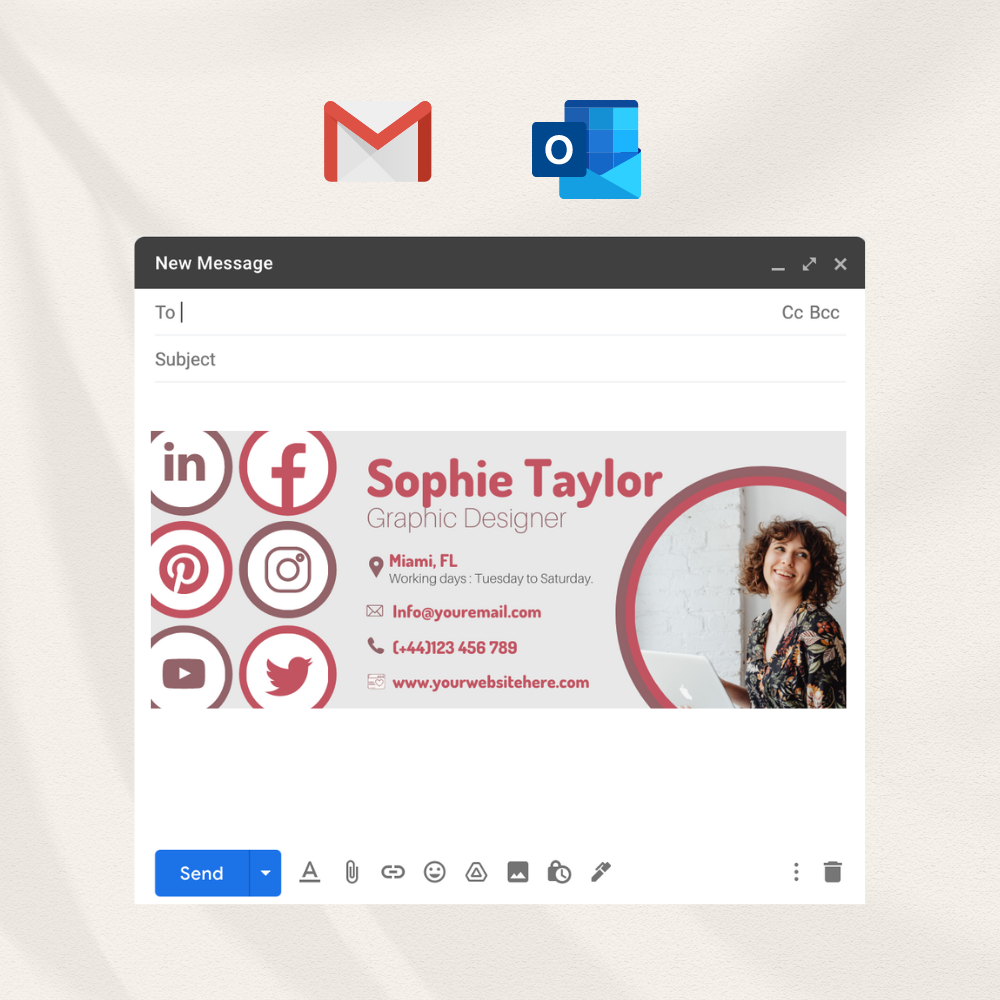1000x1000 pixels.
Task: Open more options three-dot menu
Action: [x=796, y=872]
